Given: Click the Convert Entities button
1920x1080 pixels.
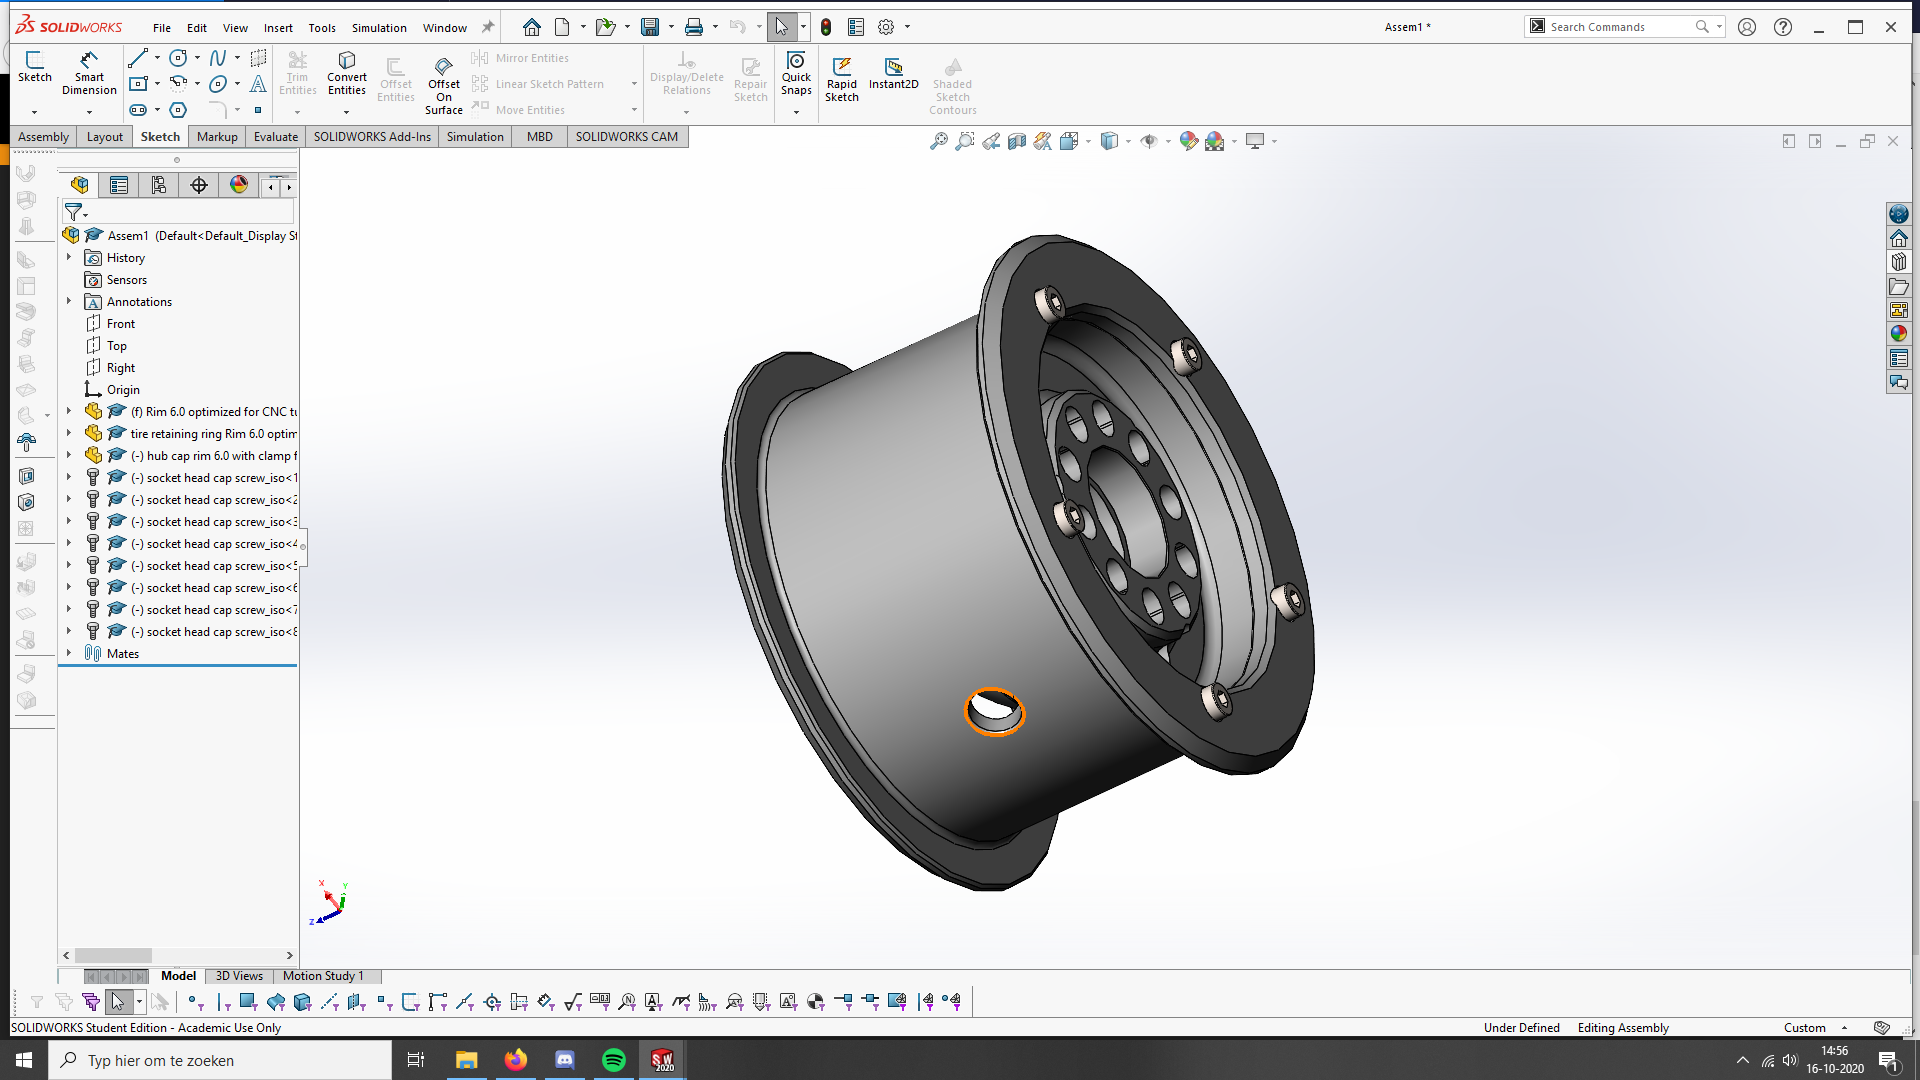Looking at the screenshot, I should 347,74.
